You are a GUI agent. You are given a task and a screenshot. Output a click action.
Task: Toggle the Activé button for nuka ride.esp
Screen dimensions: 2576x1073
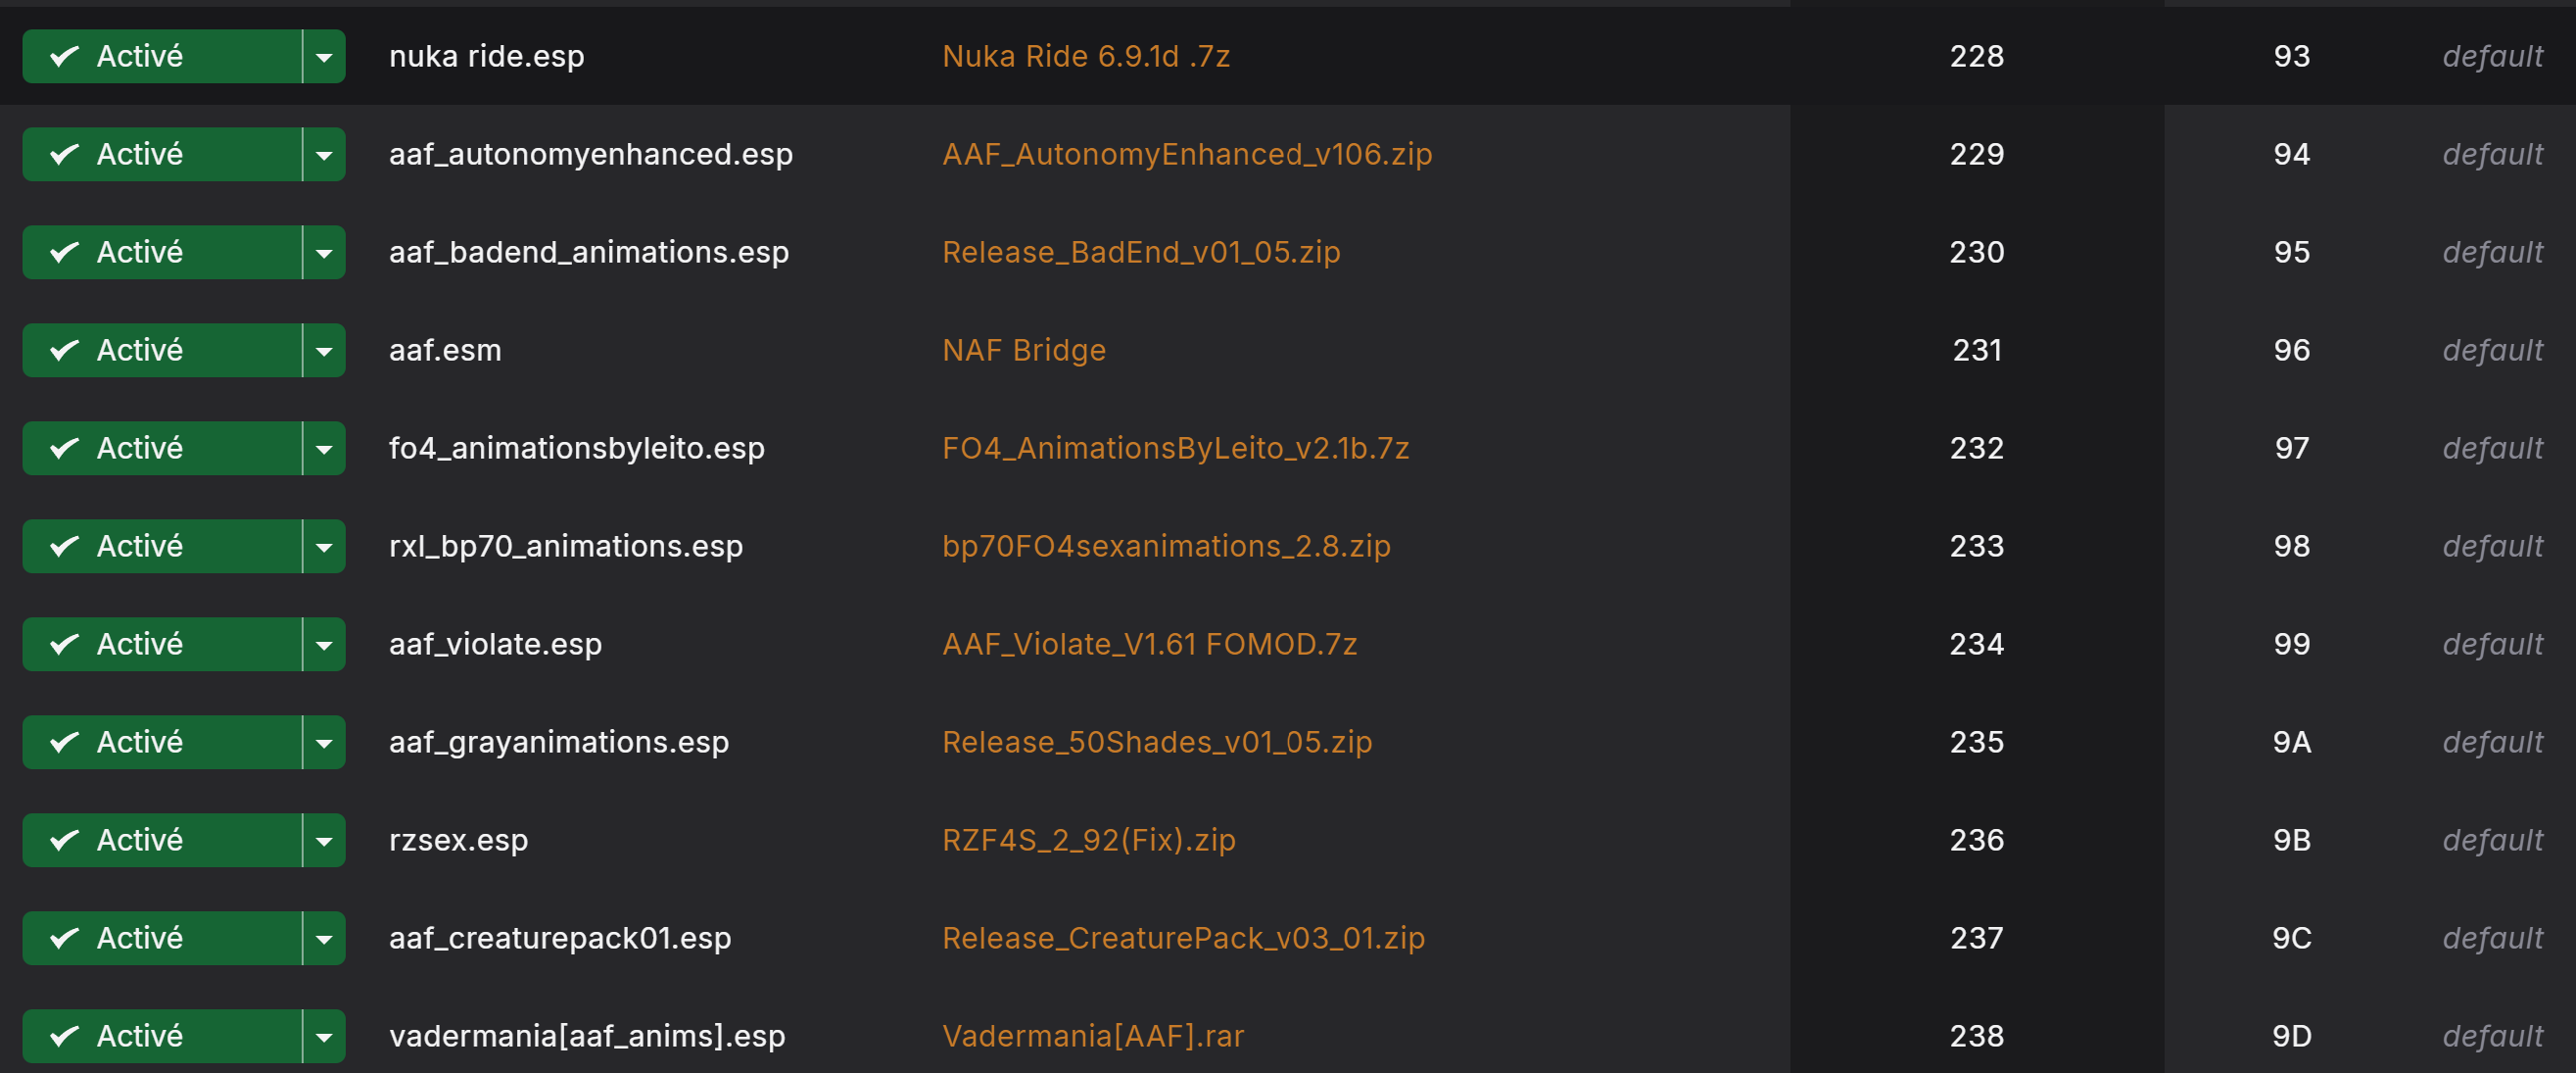coord(161,56)
